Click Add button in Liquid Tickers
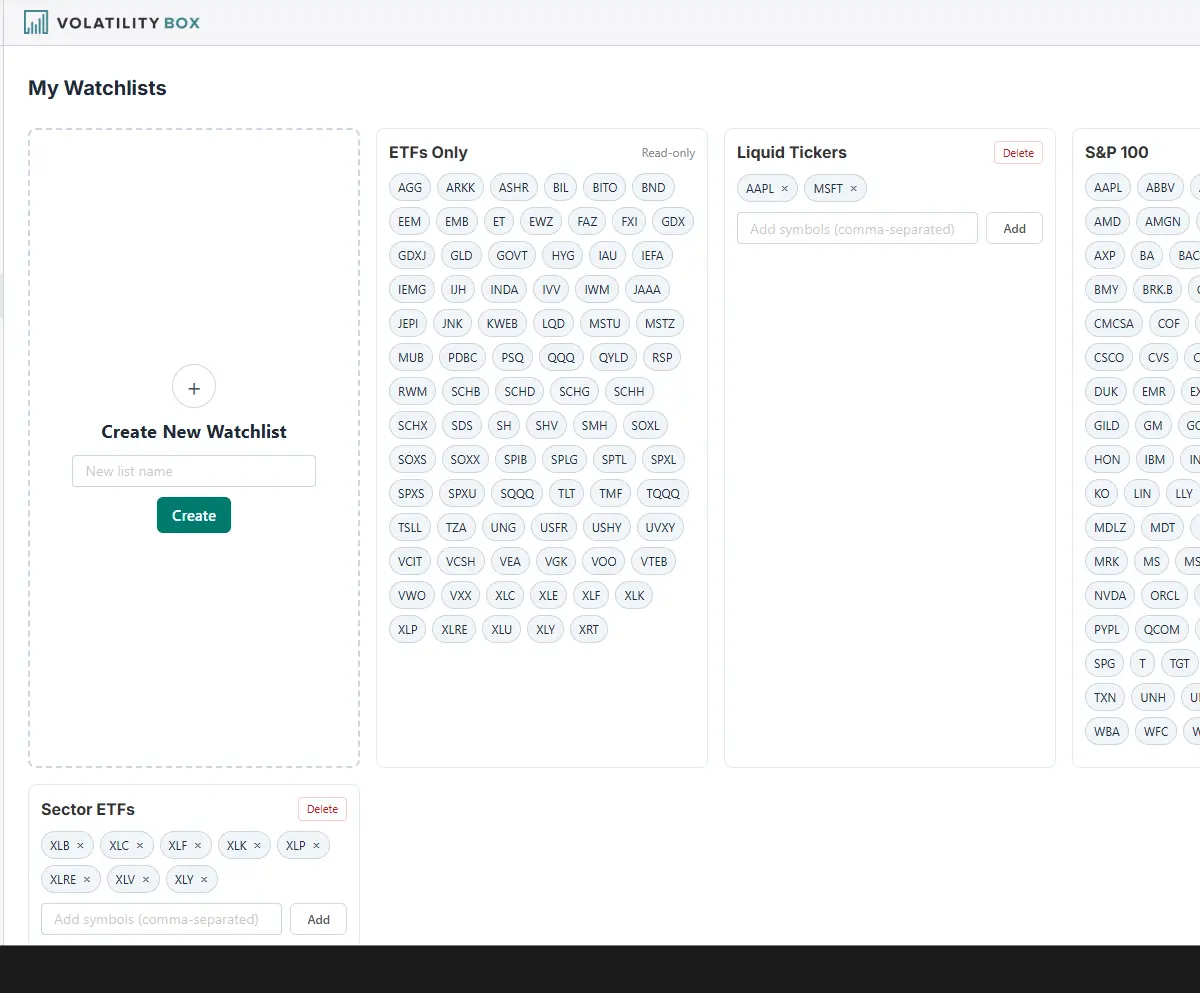This screenshot has height=993, width=1200. 1014,228
